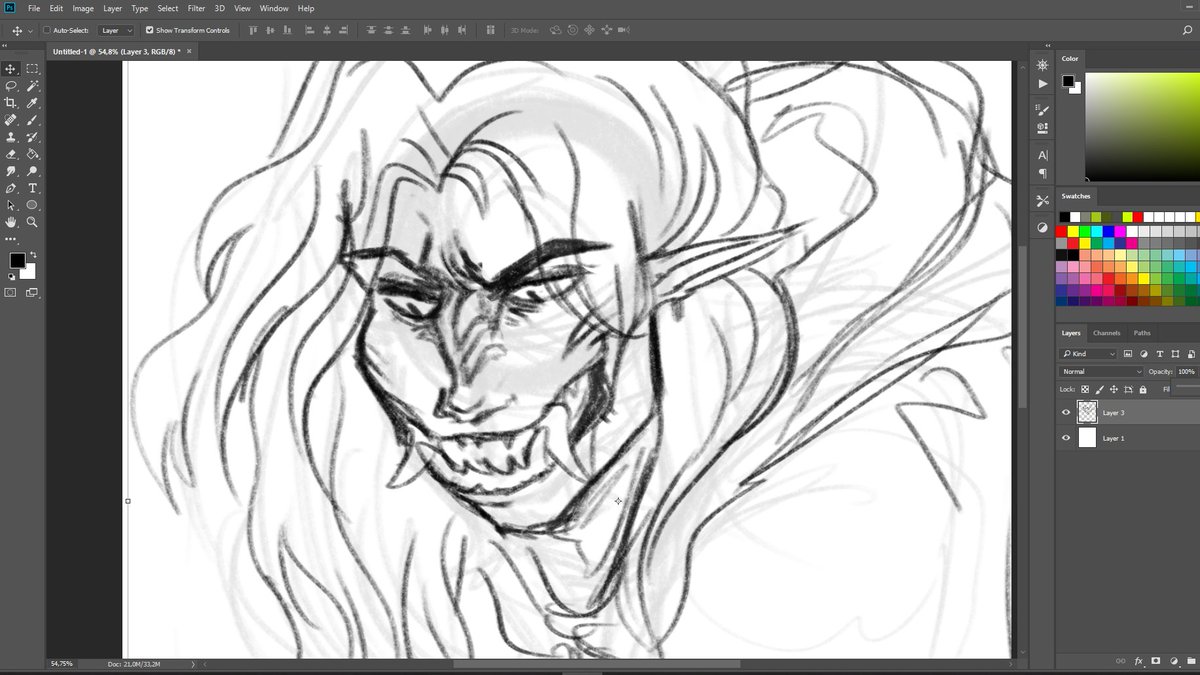Switch to the Paths tab
Screen dimensions: 1200x675
[x=1142, y=333]
